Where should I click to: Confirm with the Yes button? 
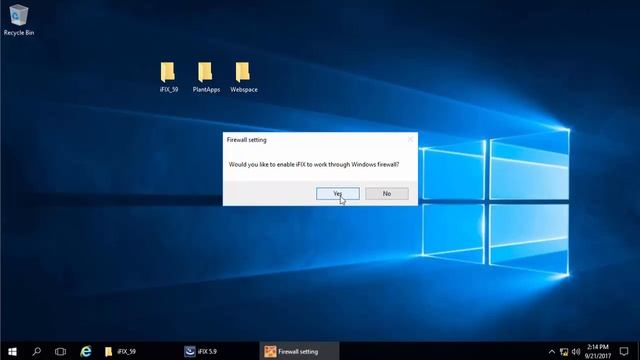pyautogui.click(x=338, y=193)
